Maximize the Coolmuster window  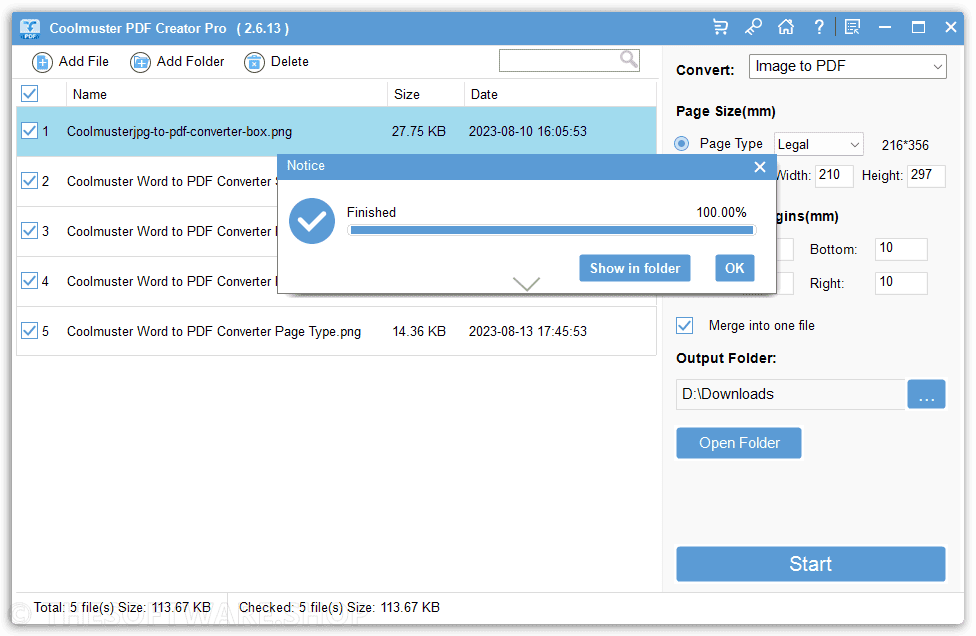(918, 27)
